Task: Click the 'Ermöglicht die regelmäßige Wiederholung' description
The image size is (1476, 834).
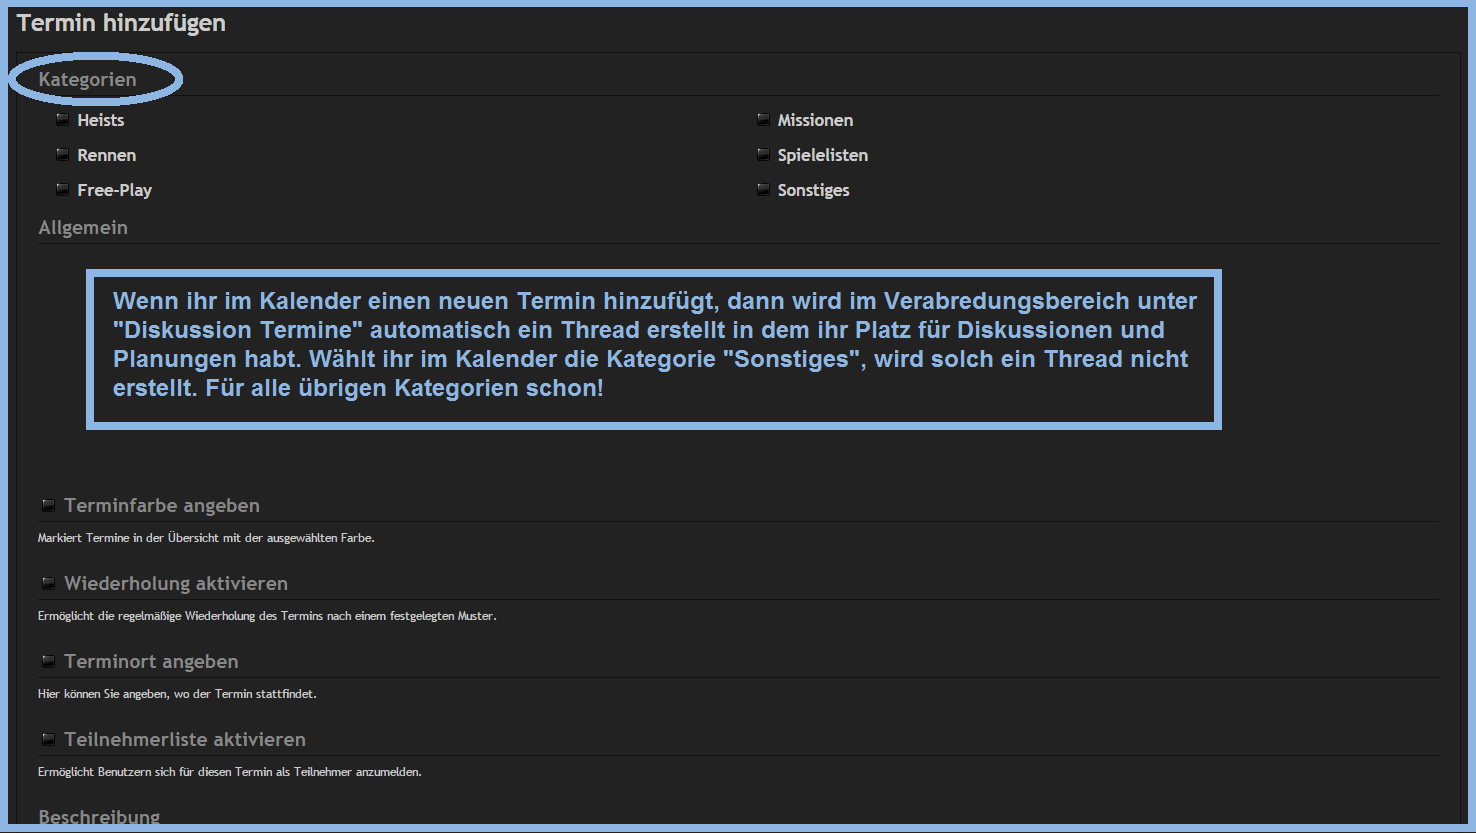Action: click(267, 616)
